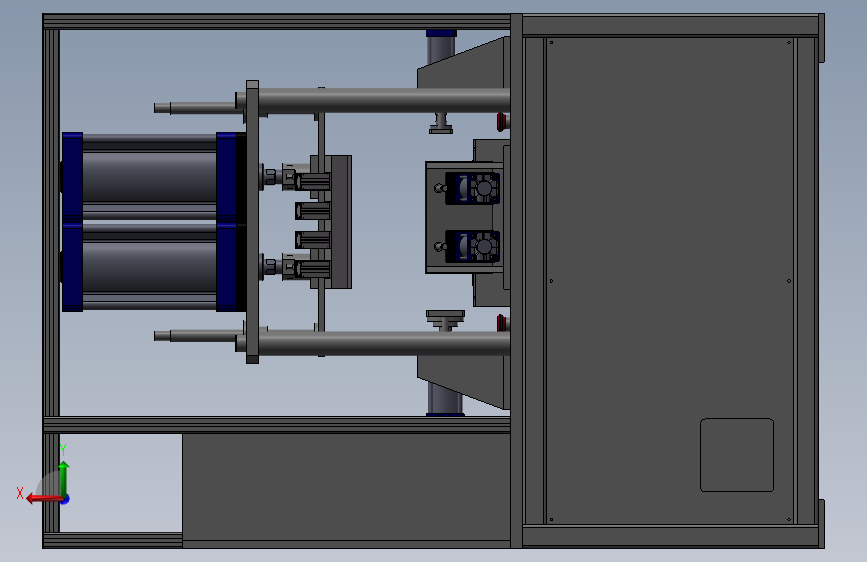Select the upper fan motor in the center housing
The image size is (867, 562).
click(473, 188)
